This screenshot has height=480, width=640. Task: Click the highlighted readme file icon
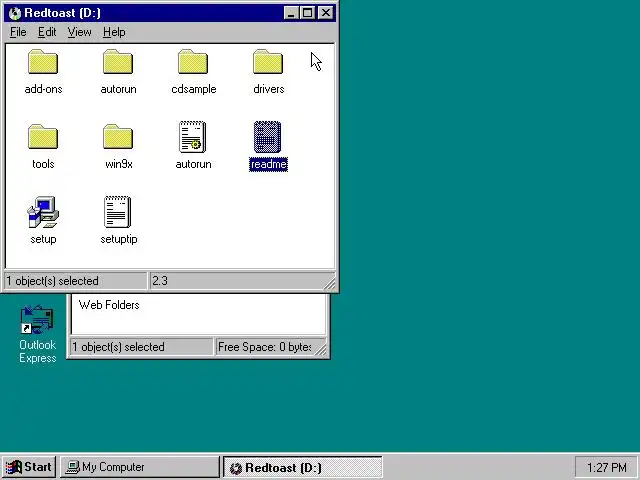268,137
